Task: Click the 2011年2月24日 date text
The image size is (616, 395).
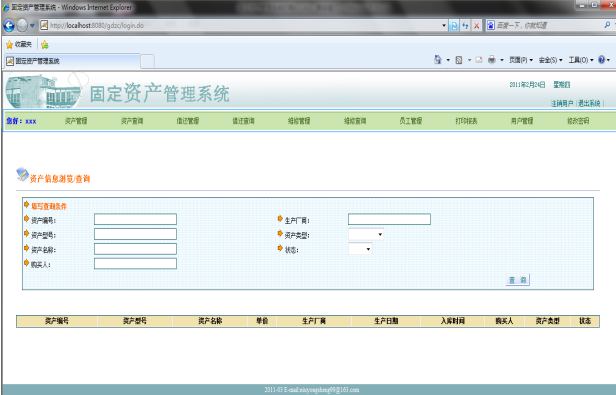Action: [x=527, y=85]
